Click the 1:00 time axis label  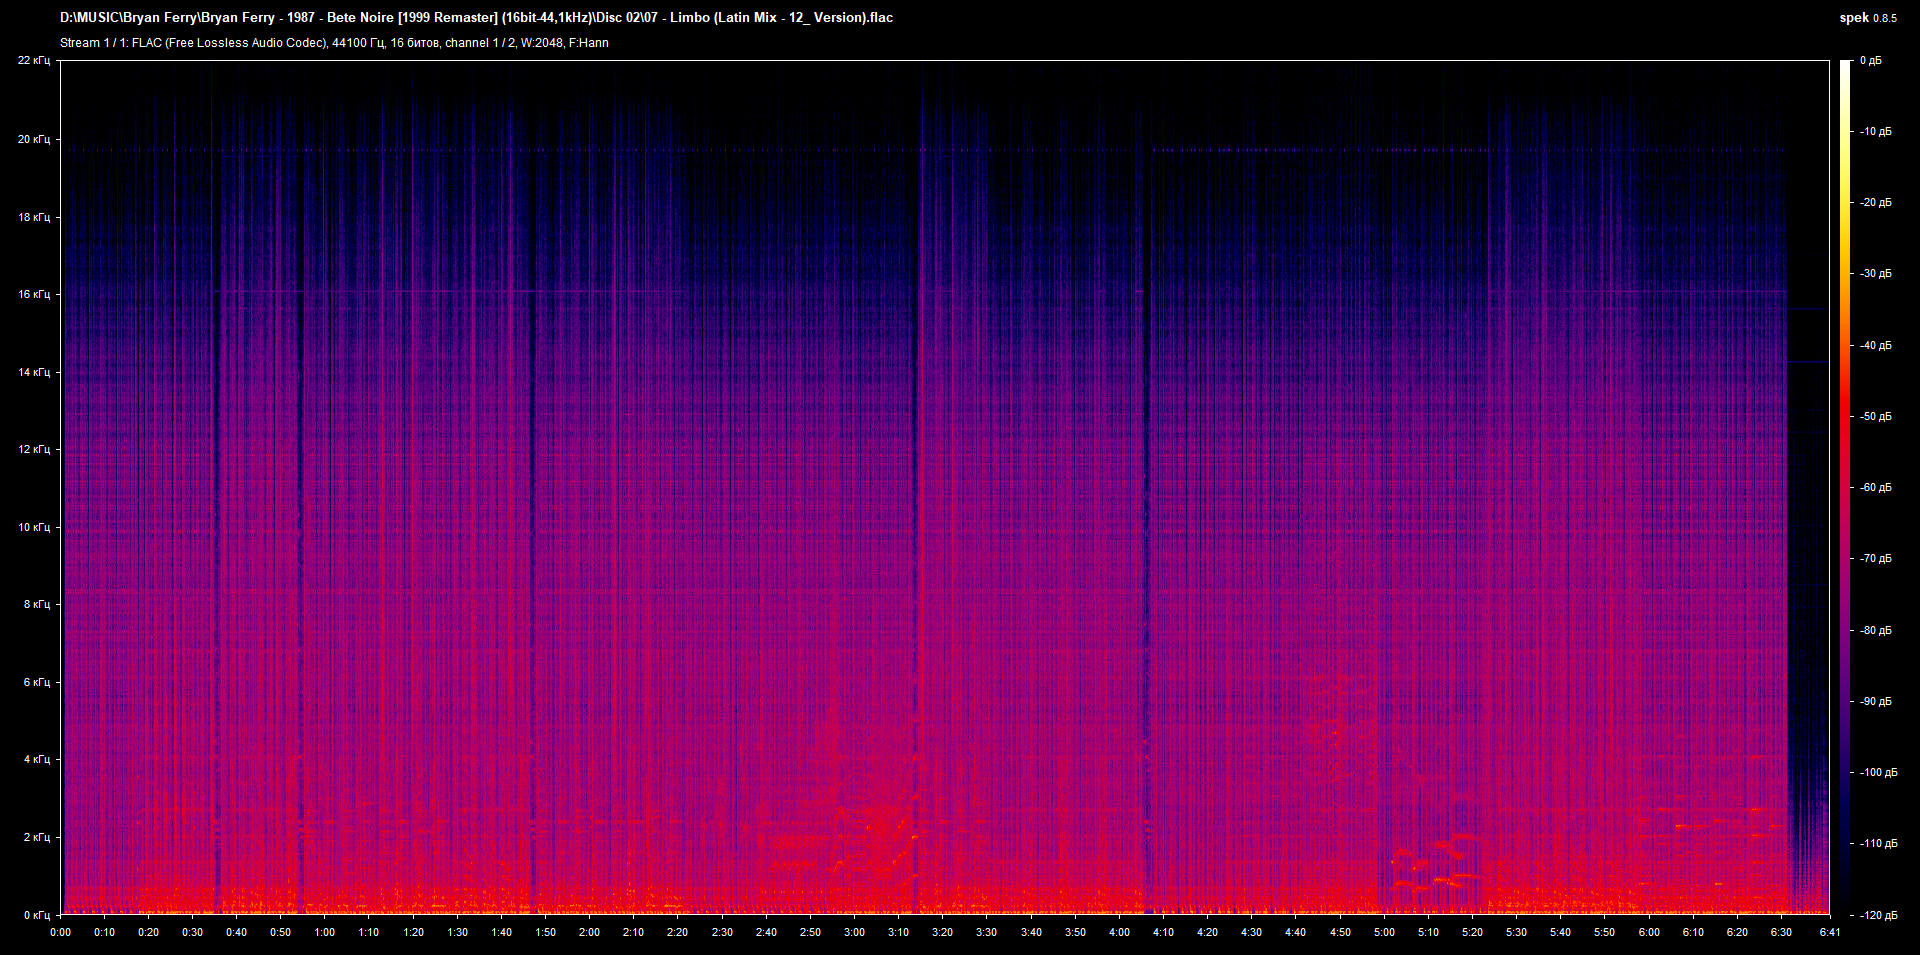point(325,933)
